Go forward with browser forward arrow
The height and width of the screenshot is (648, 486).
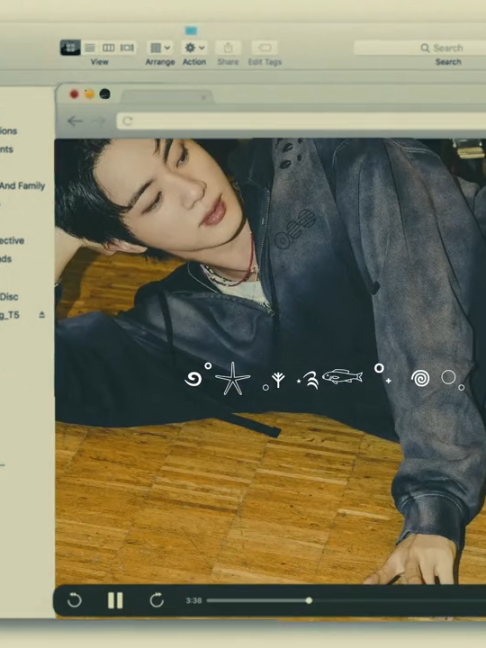[98, 121]
